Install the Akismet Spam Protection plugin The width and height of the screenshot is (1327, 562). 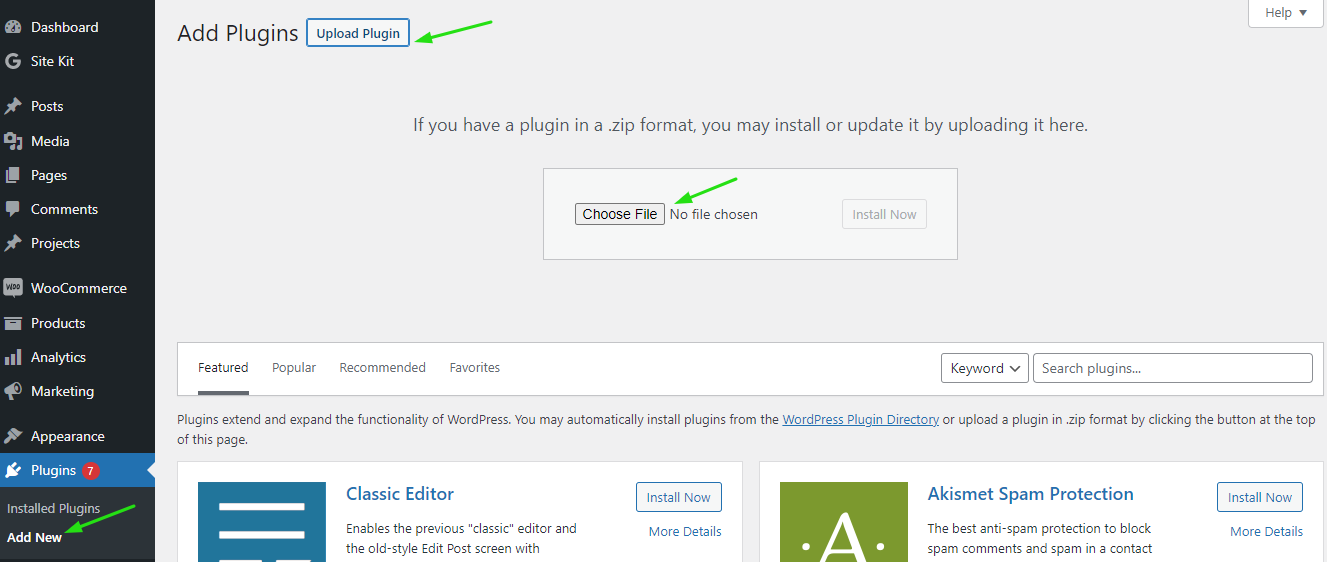click(1260, 497)
